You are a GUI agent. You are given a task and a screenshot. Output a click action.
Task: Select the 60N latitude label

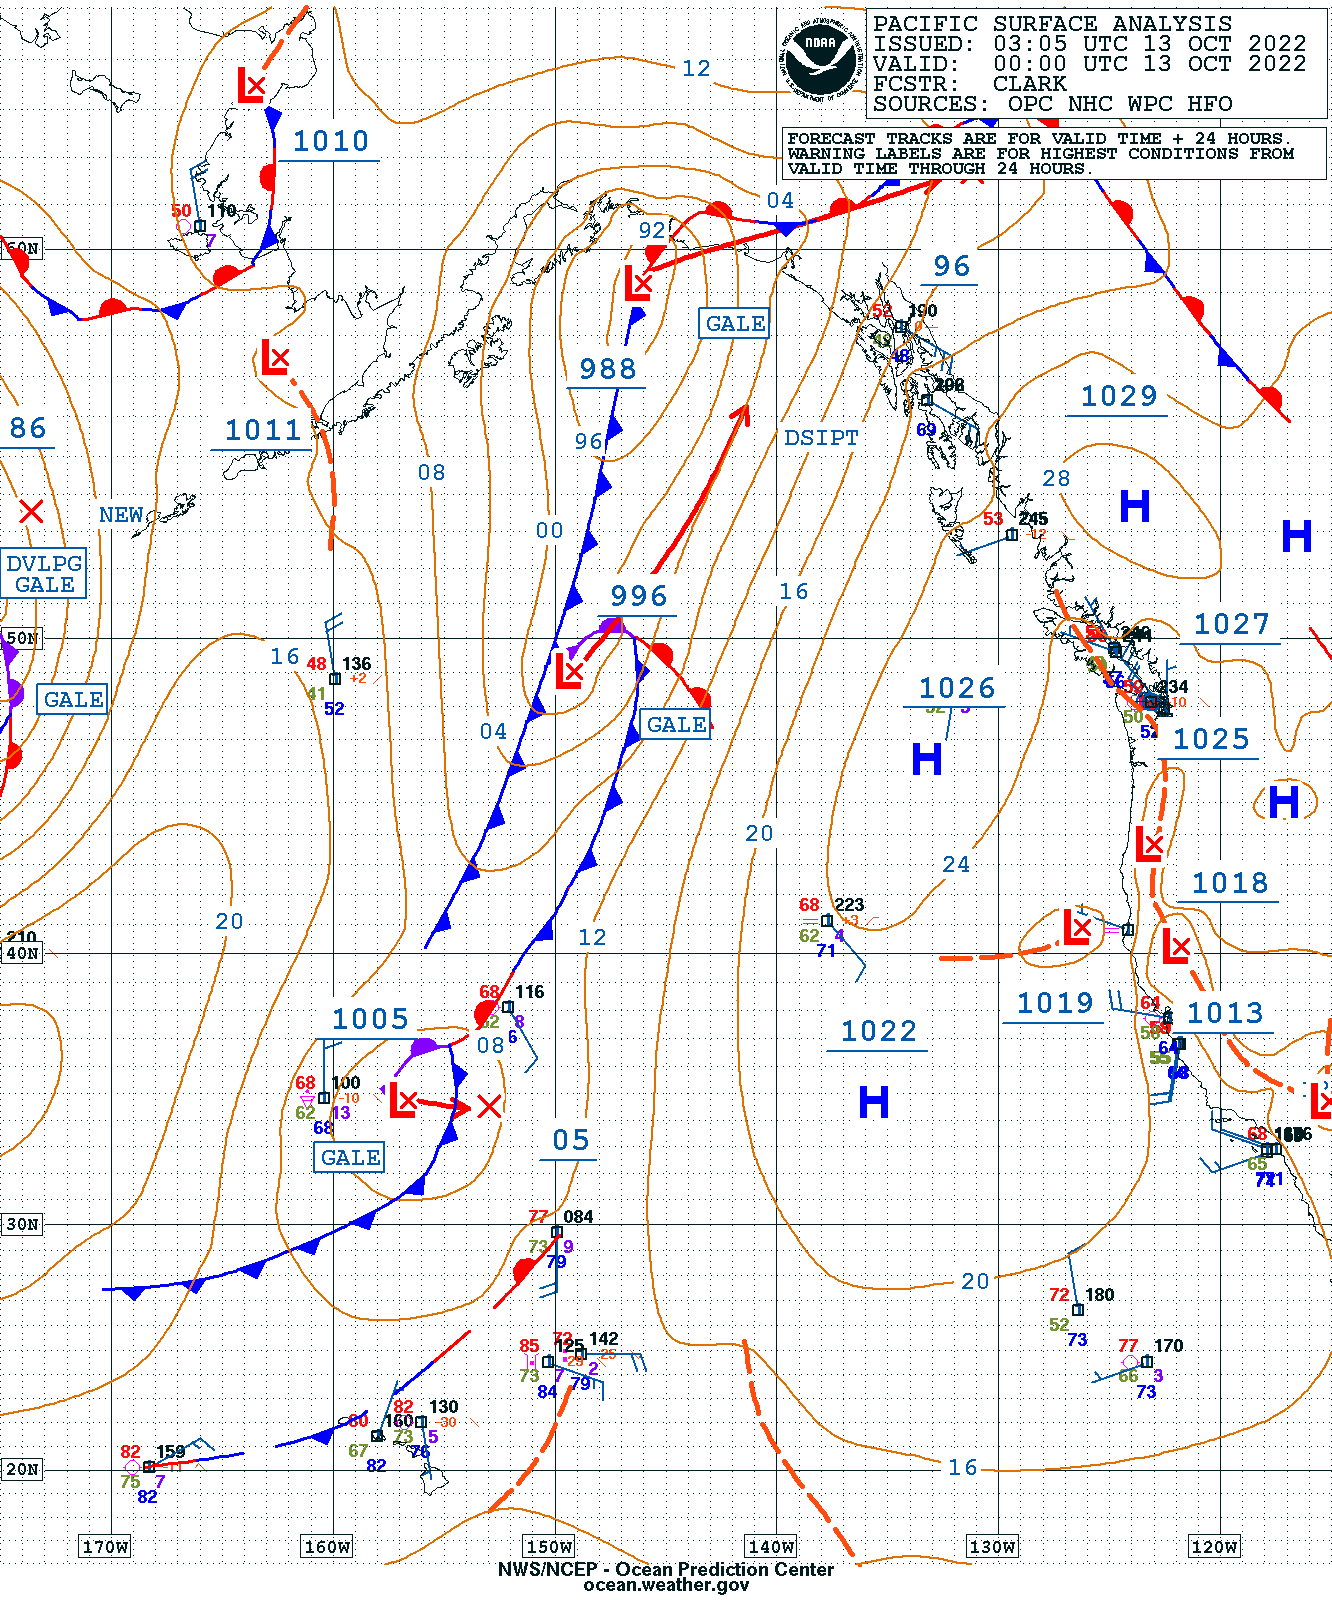(22, 249)
